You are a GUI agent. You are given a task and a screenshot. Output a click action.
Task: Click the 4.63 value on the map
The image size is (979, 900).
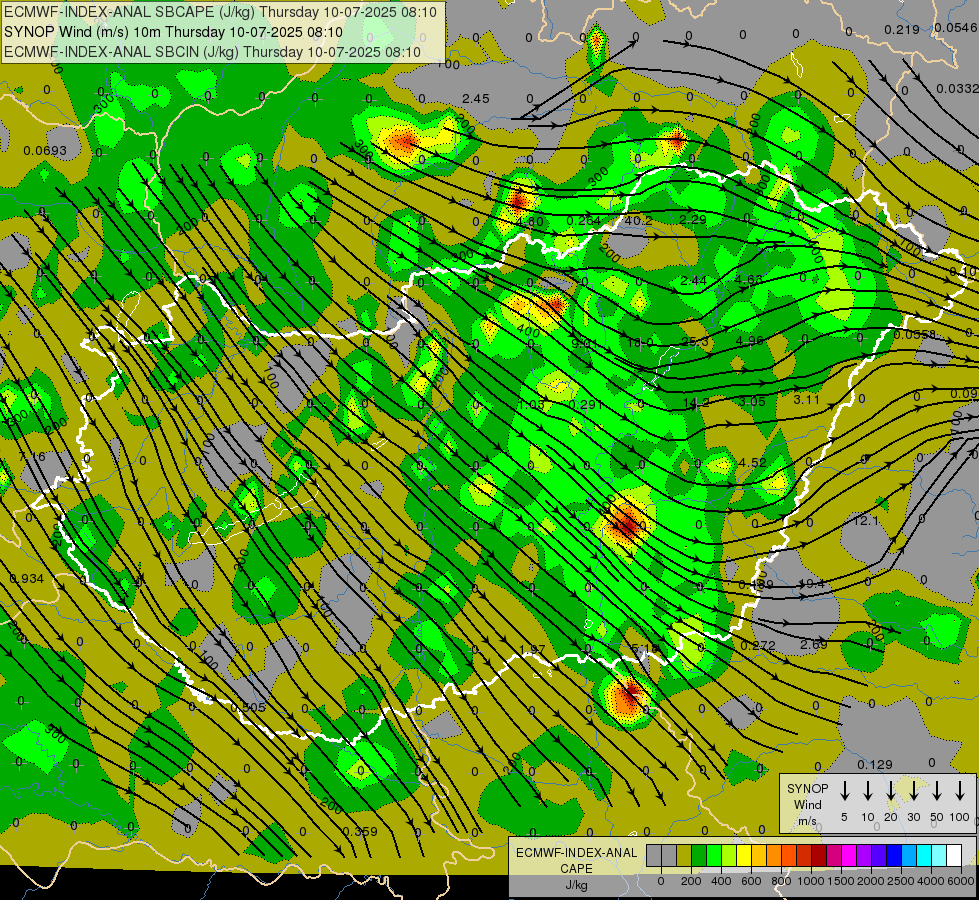pyautogui.click(x=749, y=279)
